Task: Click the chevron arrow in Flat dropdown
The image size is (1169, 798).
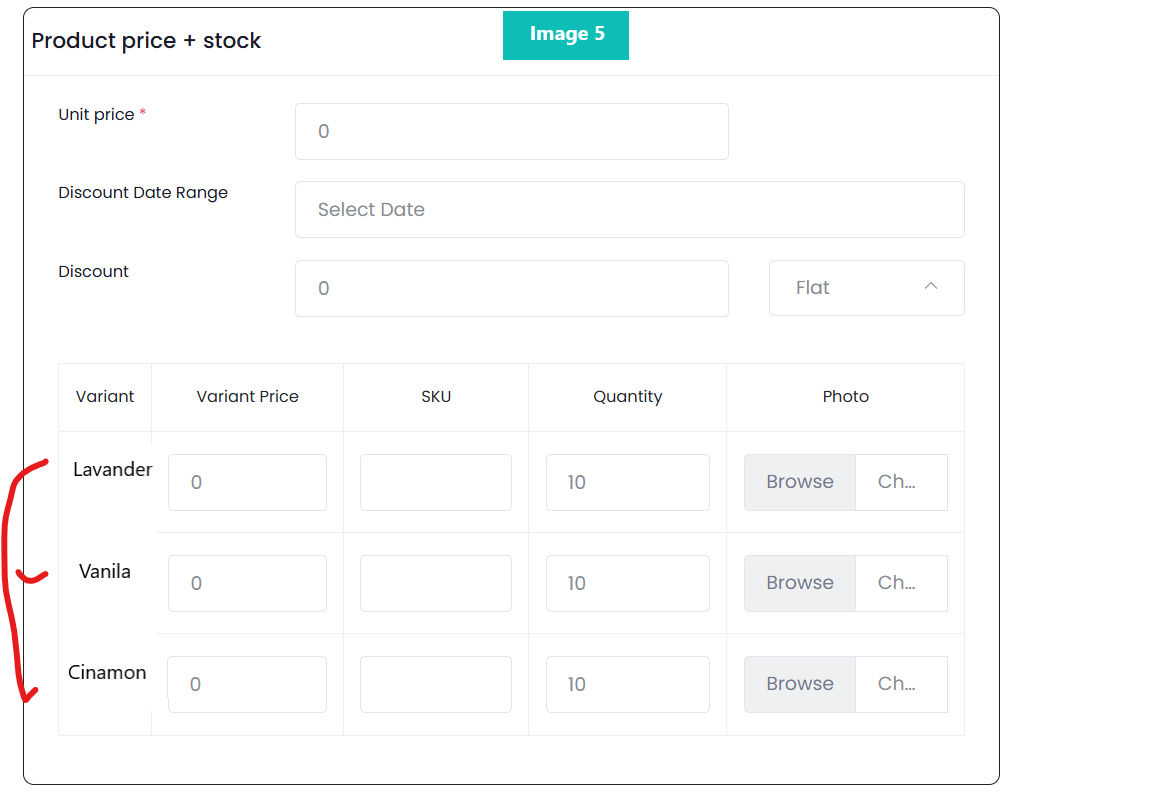Action: pyautogui.click(x=930, y=286)
